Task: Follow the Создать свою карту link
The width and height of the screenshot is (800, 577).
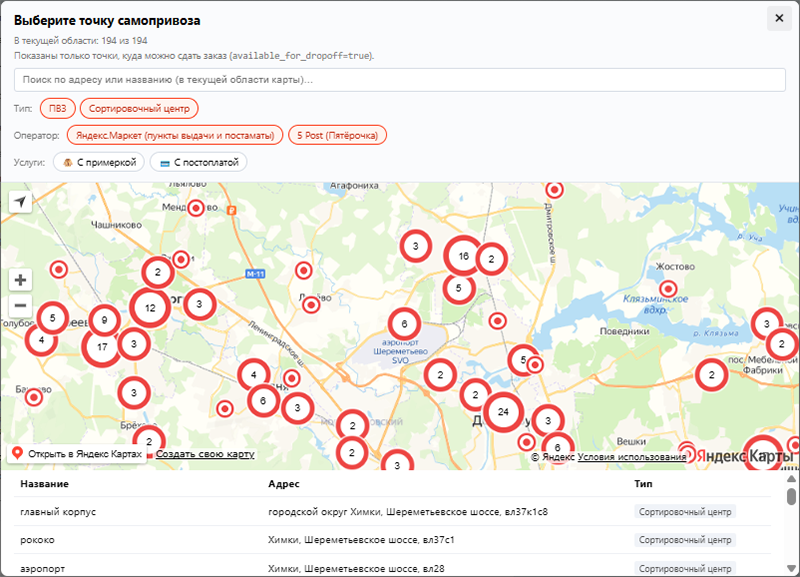Action: click(205, 454)
